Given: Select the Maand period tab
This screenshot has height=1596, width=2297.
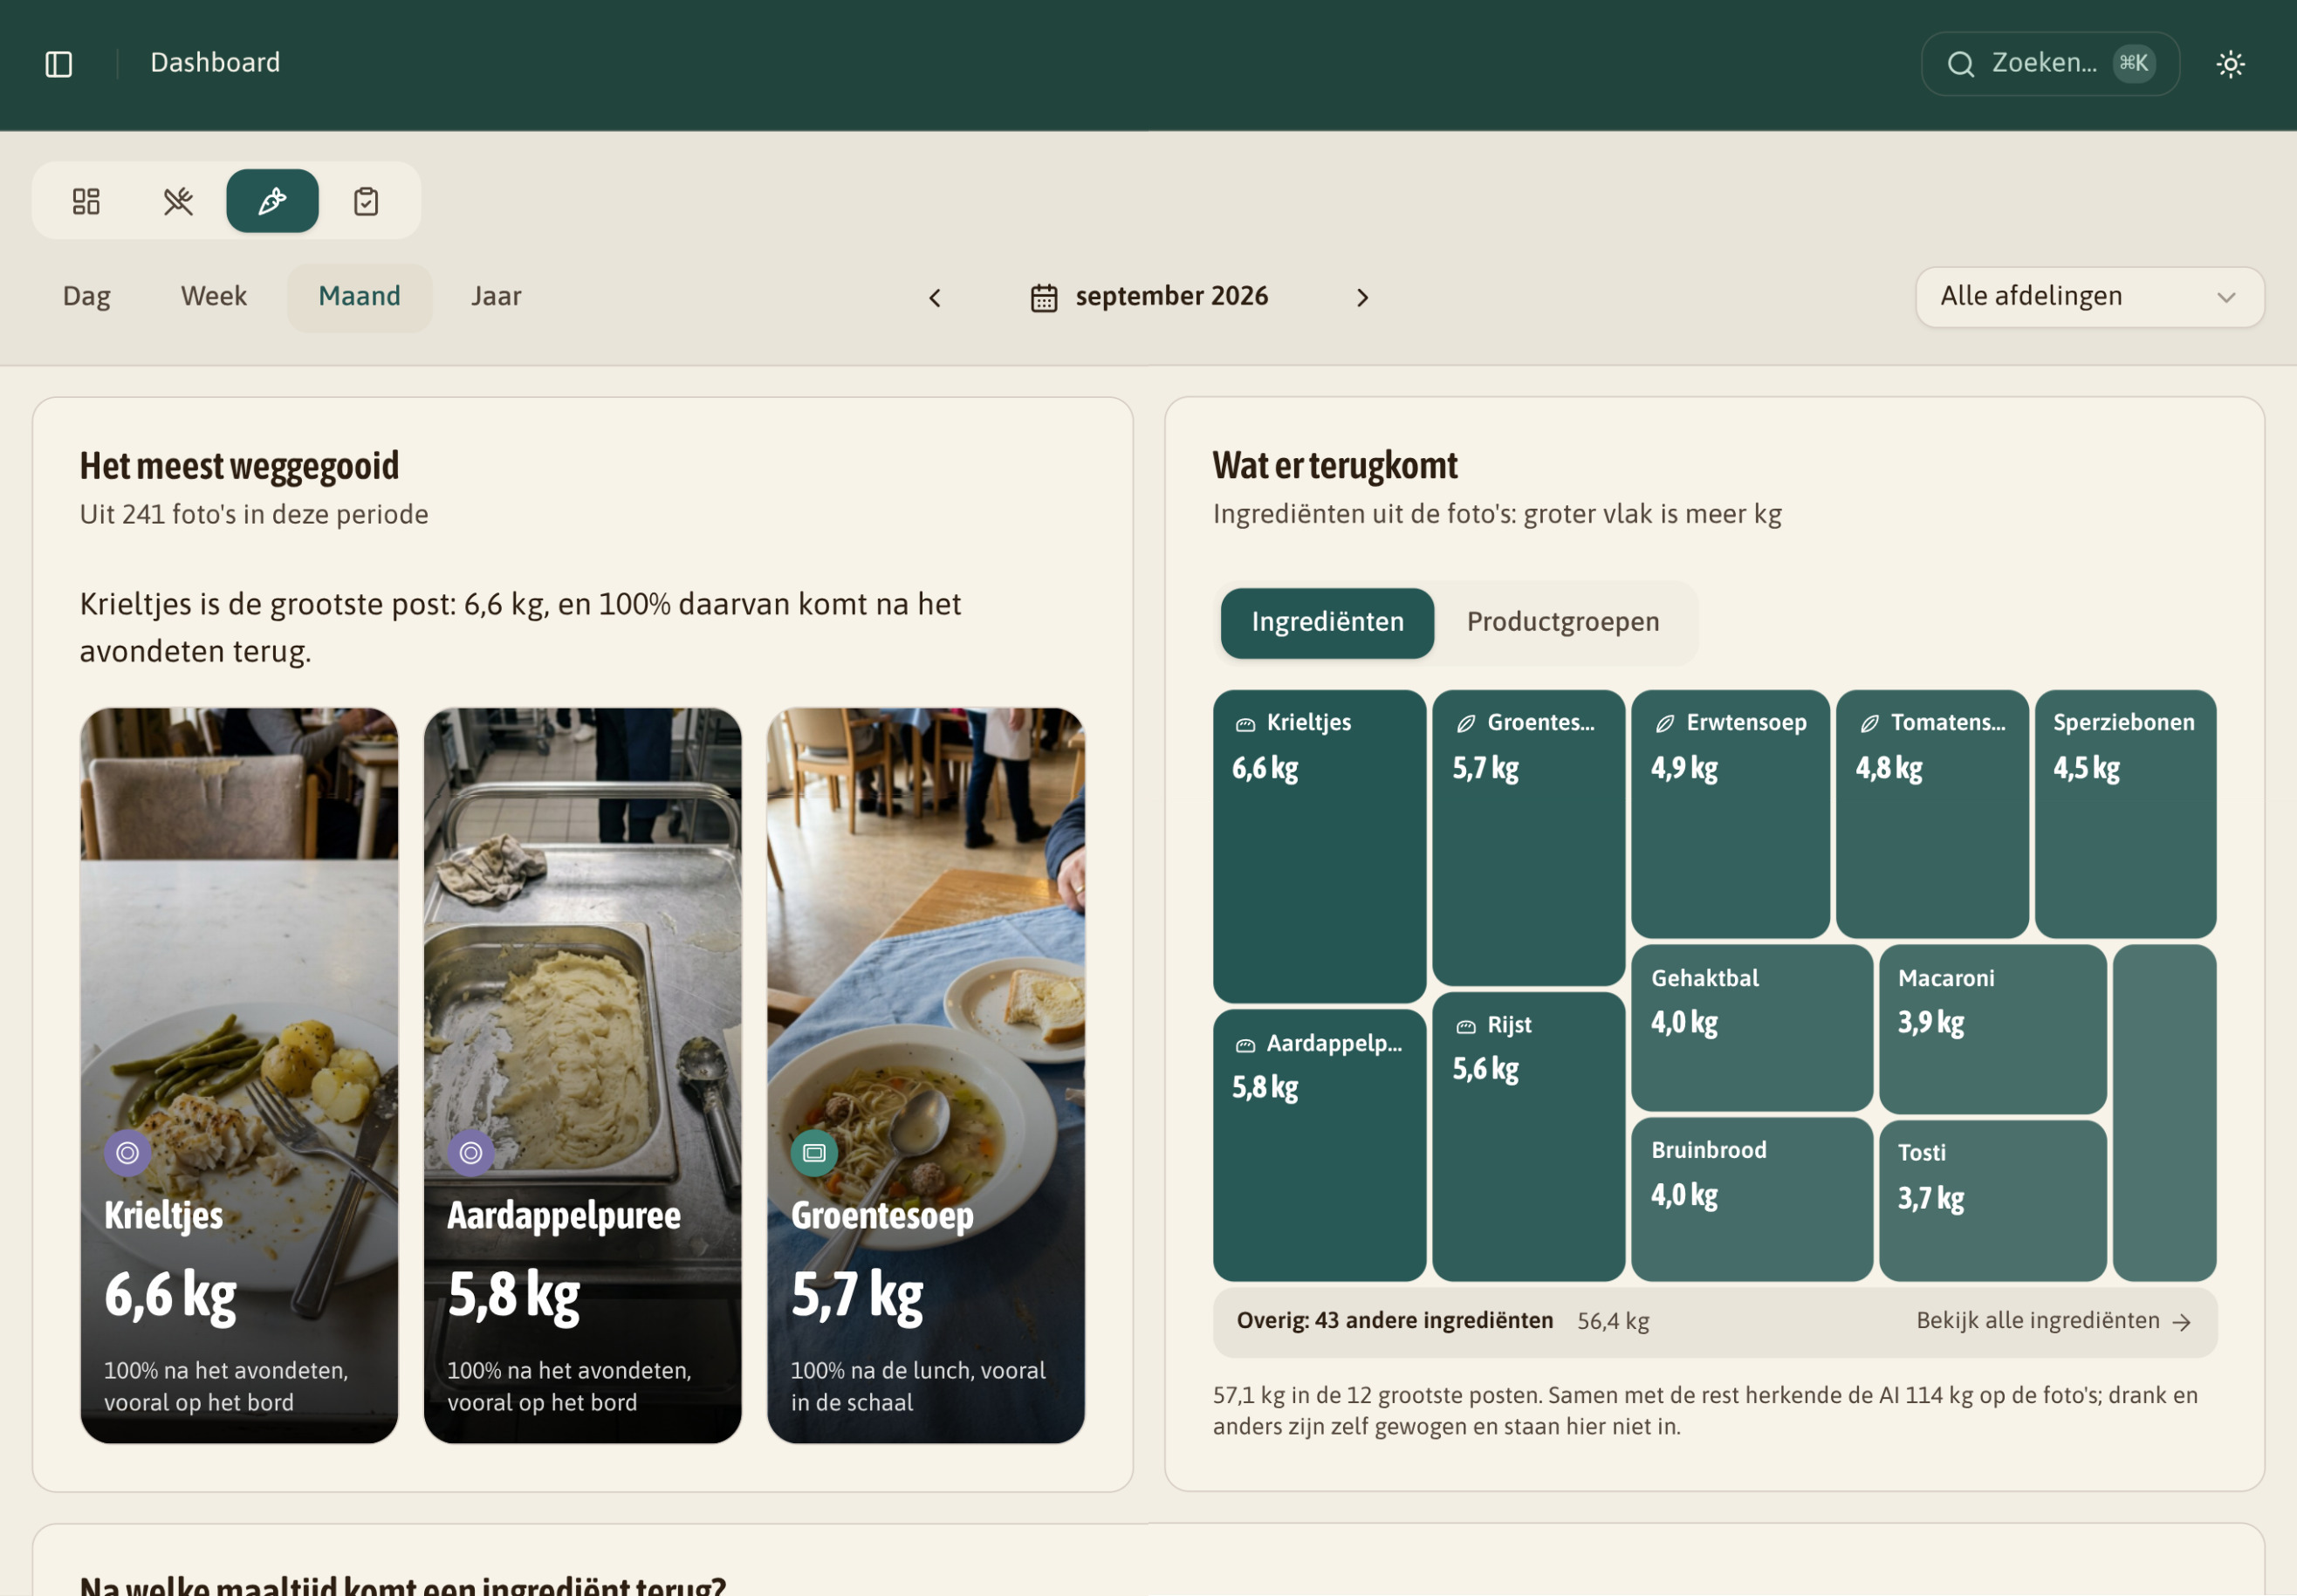Looking at the screenshot, I should pos(360,297).
